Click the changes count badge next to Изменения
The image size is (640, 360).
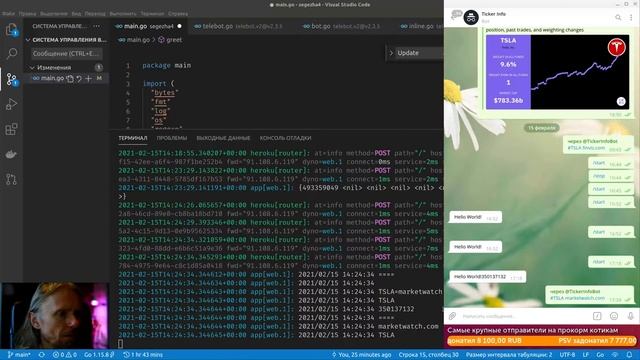[98, 67]
